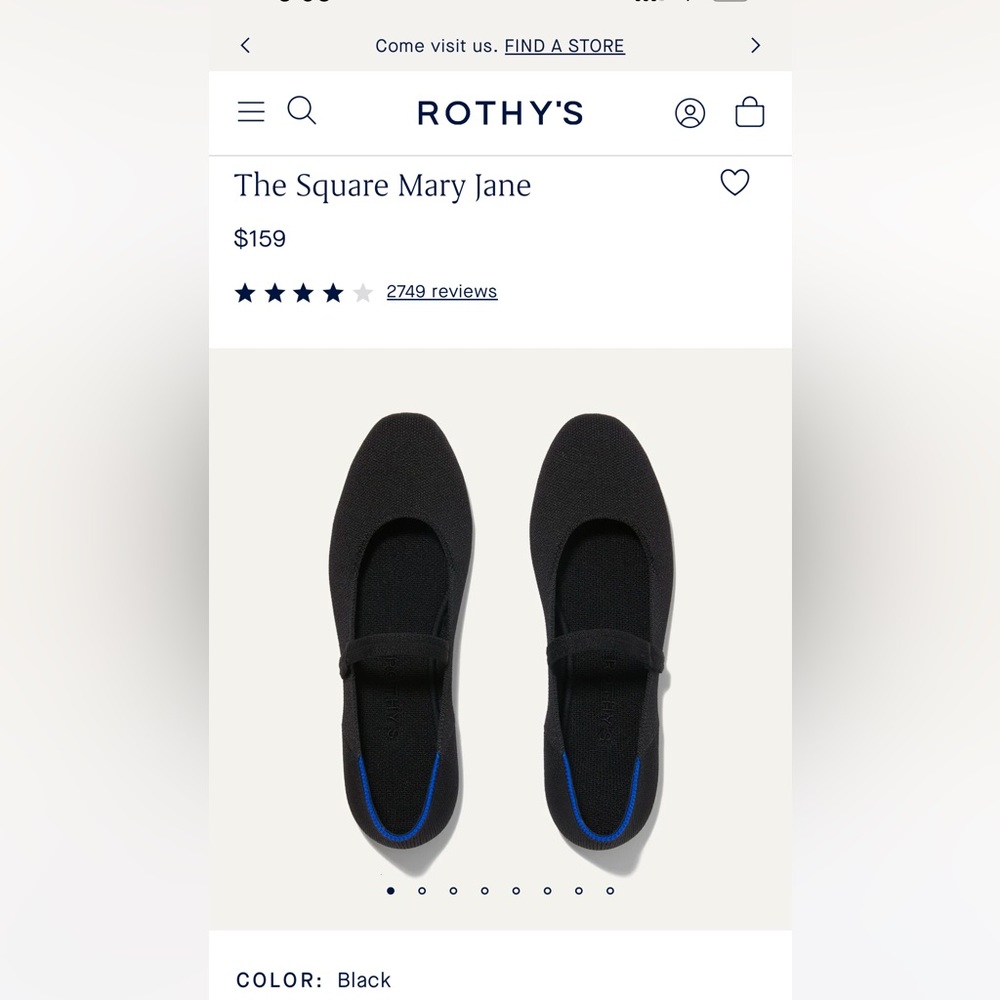Click the Mary Jane product photo
Screen dimensions: 1000x1000
point(500,630)
